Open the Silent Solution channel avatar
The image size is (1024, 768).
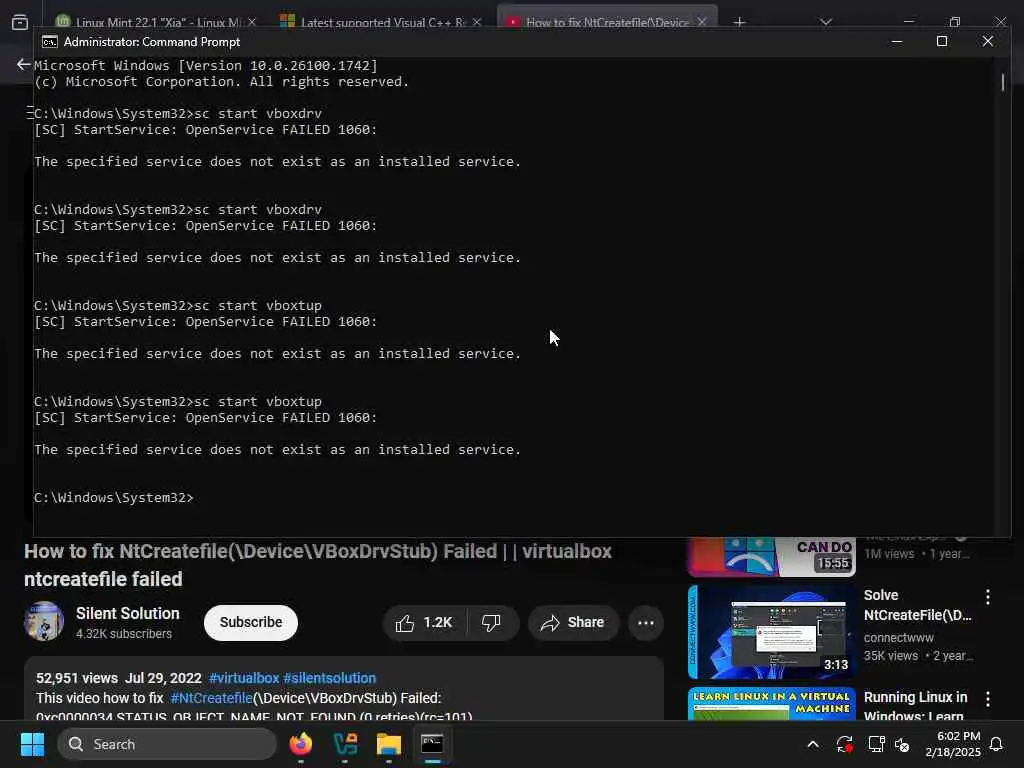click(44, 621)
